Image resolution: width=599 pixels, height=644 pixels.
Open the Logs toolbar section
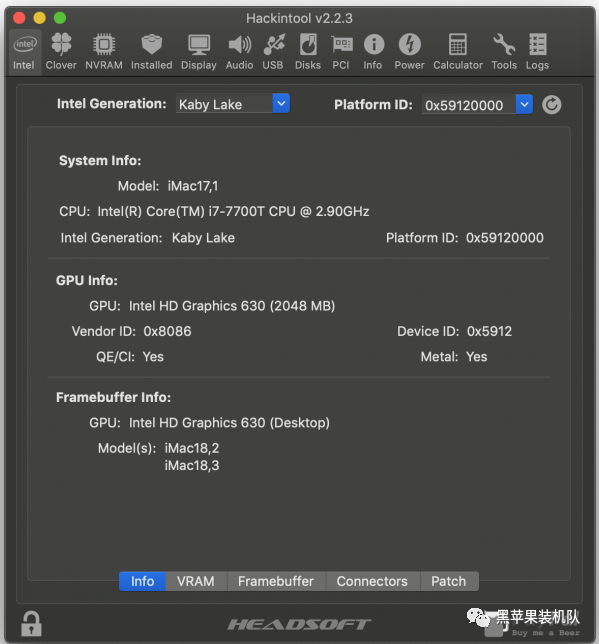[x=537, y=52]
